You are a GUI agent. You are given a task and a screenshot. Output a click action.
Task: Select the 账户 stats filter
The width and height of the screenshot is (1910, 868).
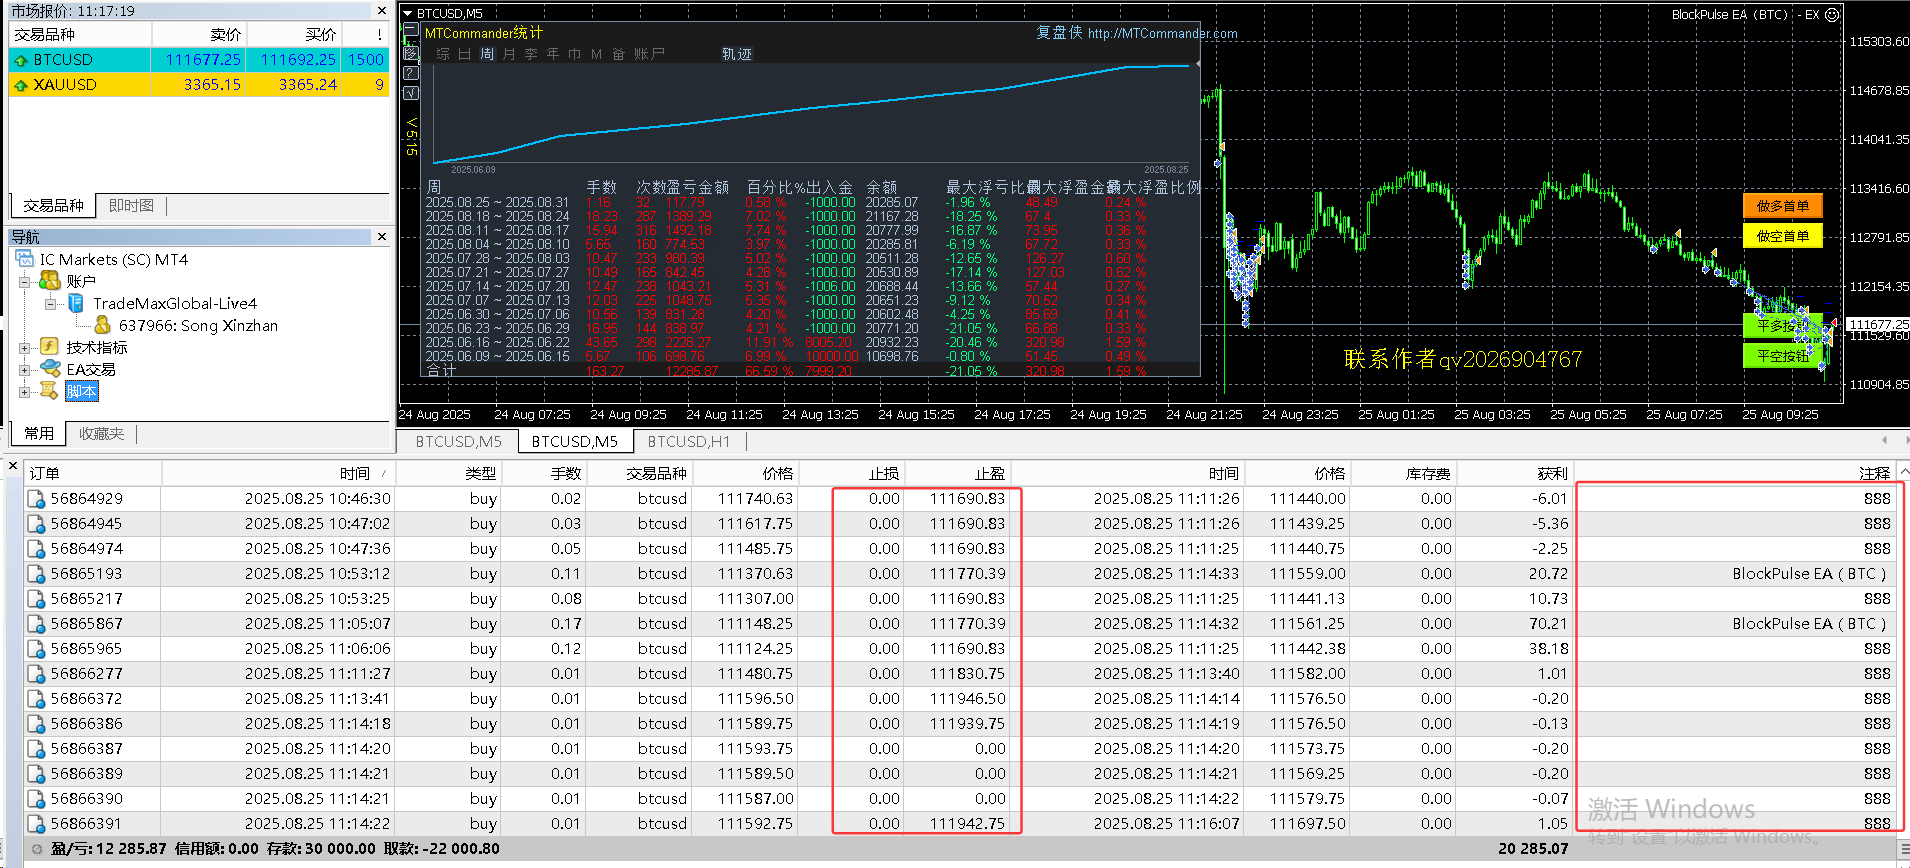point(649,54)
